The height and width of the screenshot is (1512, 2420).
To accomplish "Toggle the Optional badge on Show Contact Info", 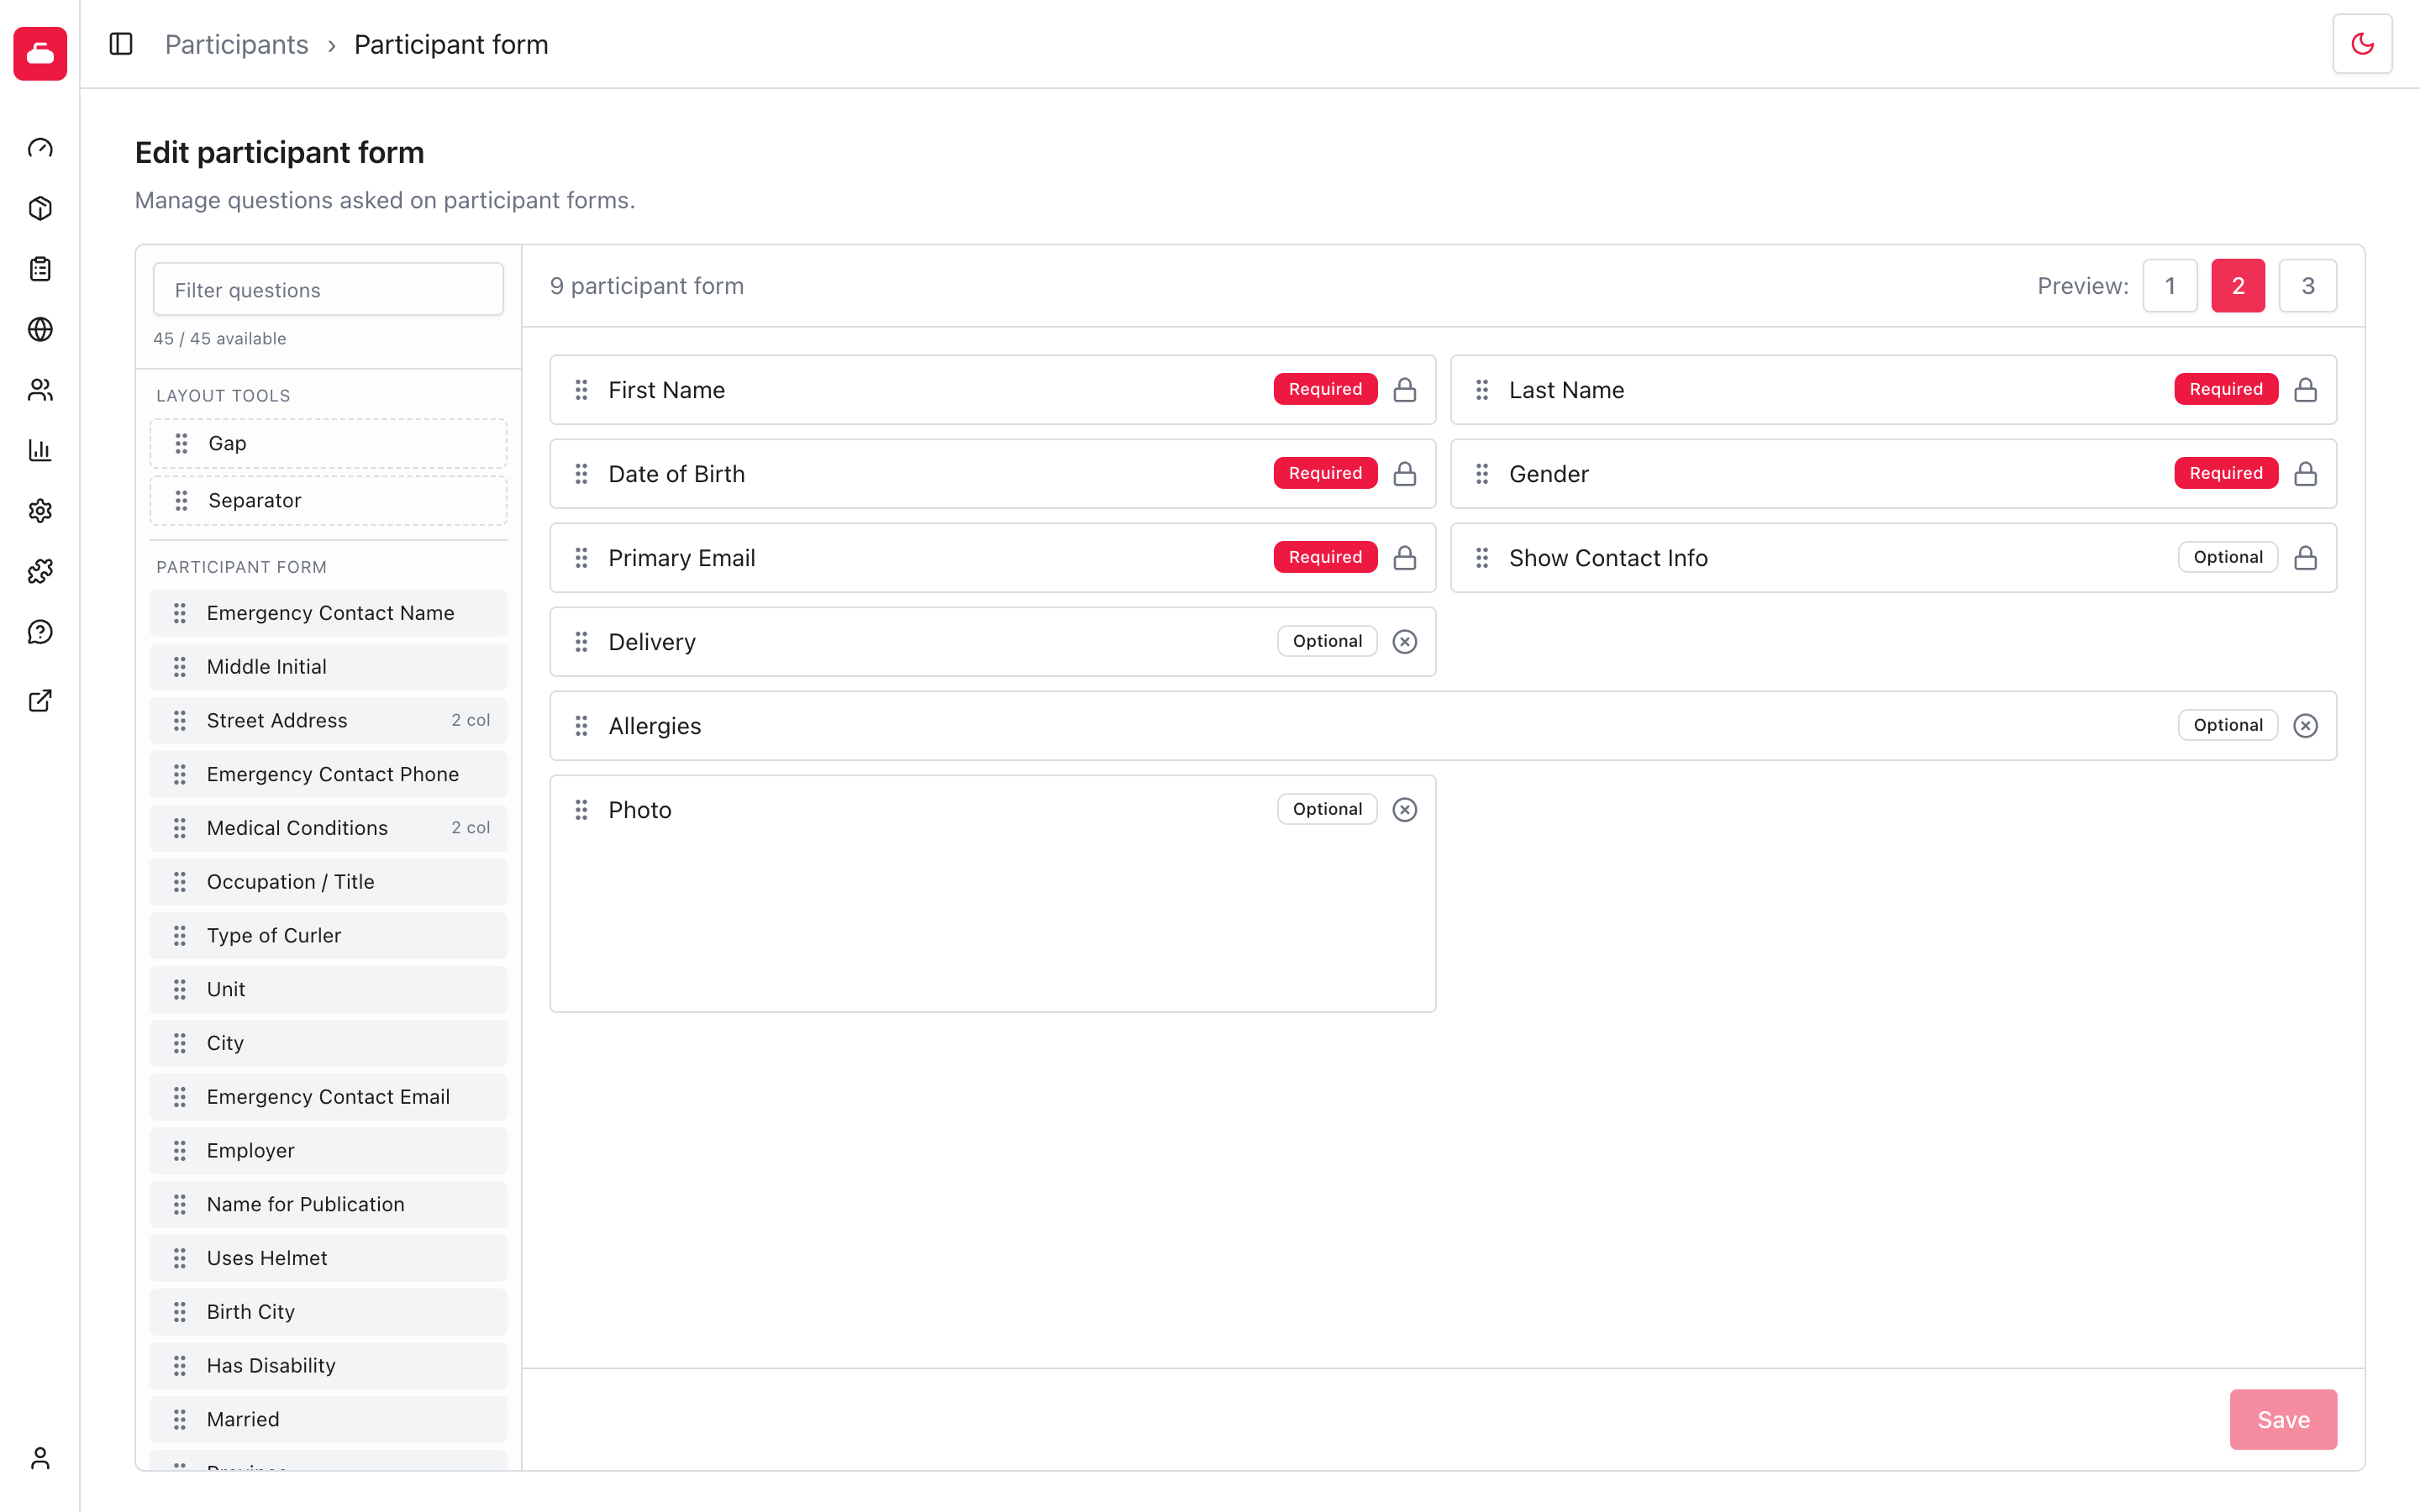I will (x=2228, y=558).
